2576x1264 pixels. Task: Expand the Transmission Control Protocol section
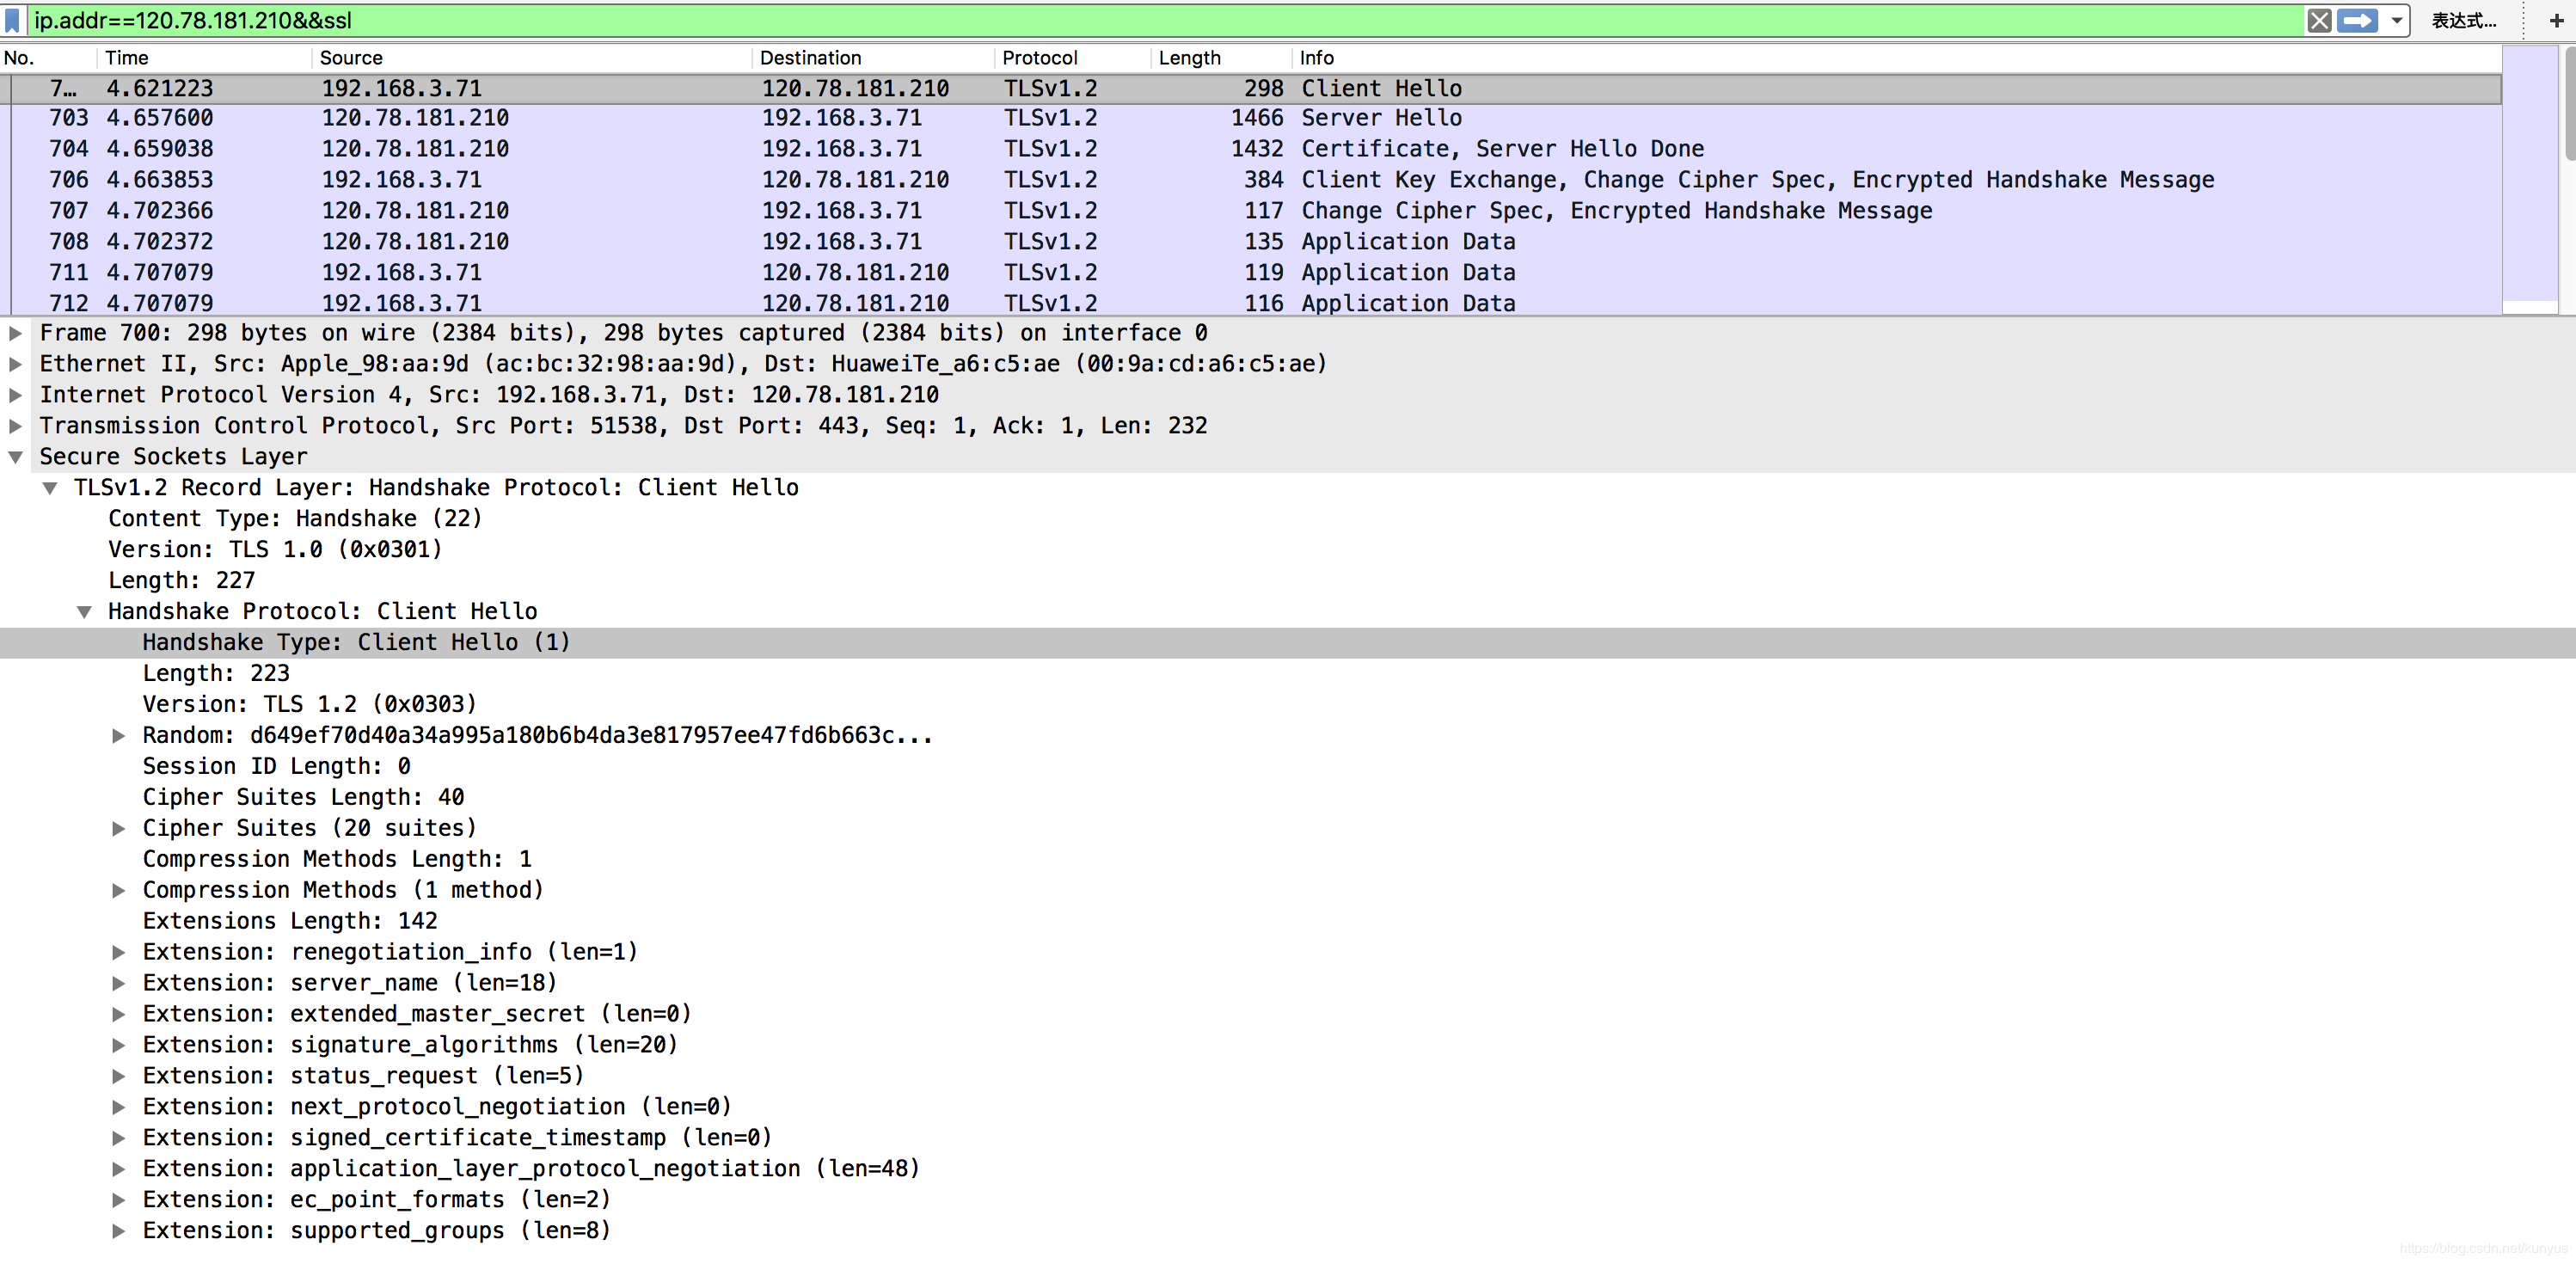pyautogui.click(x=16, y=426)
